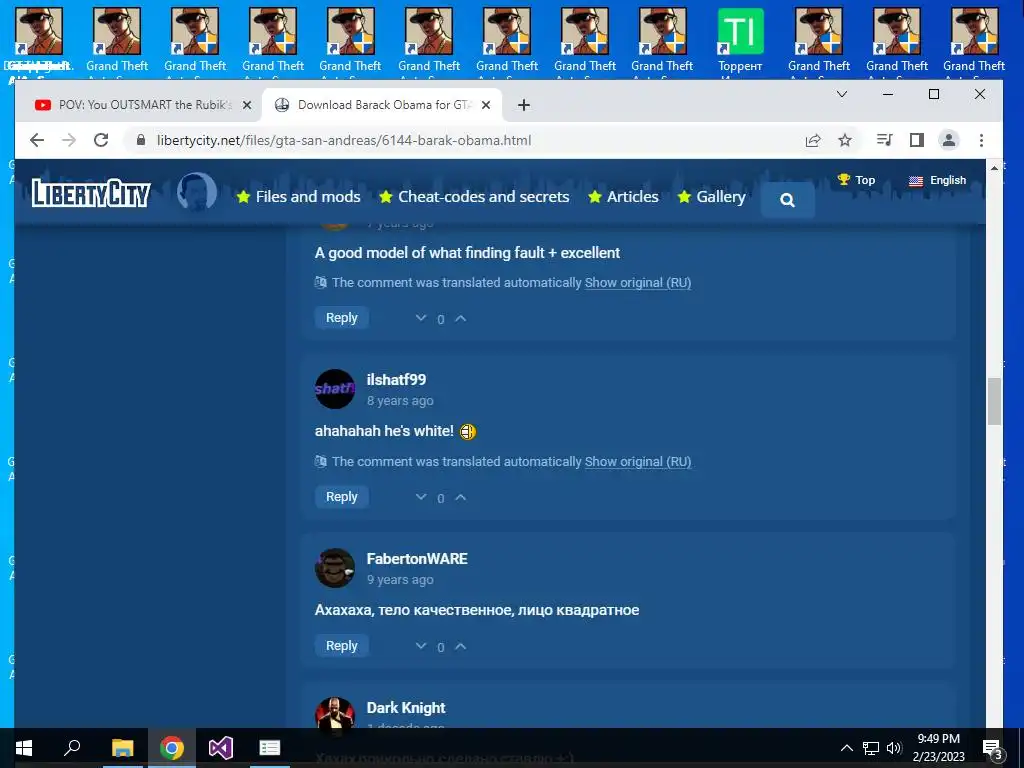This screenshot has width=1024, height=768.
Task: Open Cheat-codes and secrets menu
Action: pyautogui.click(x=474, y=197)
